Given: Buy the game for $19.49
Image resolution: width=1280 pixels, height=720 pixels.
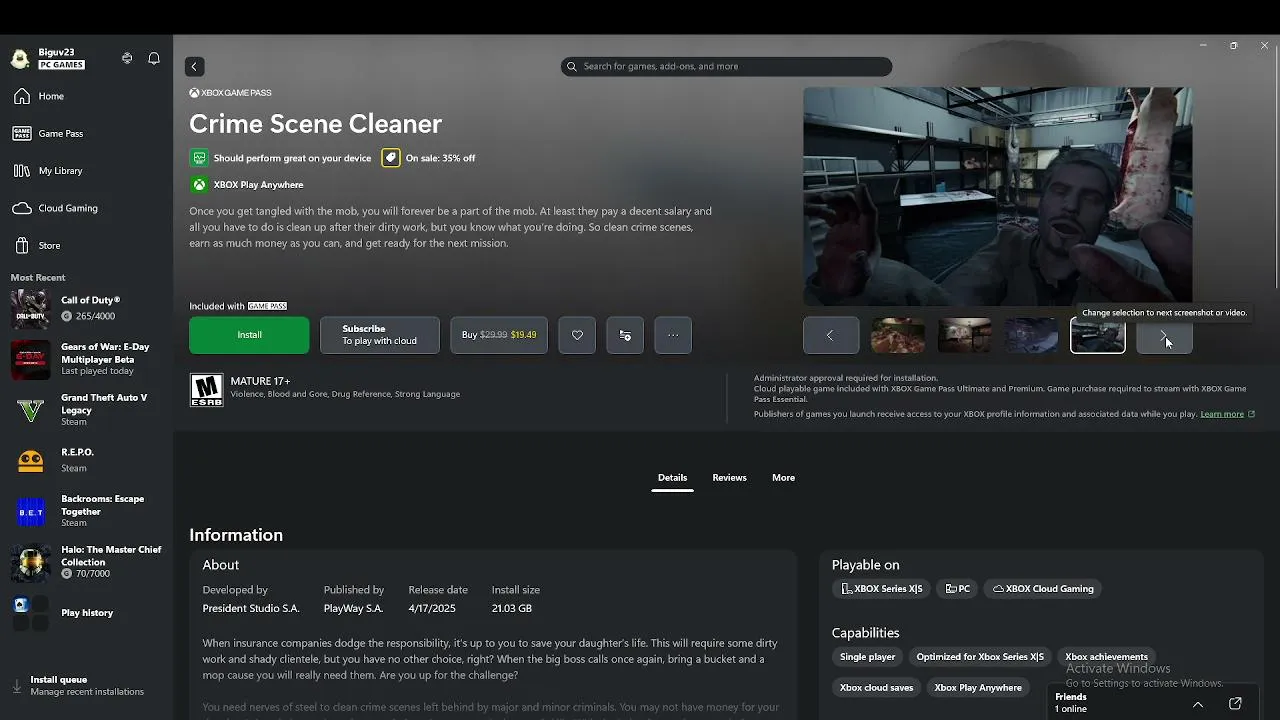Looking at the screenshot, I should point(499,335).
